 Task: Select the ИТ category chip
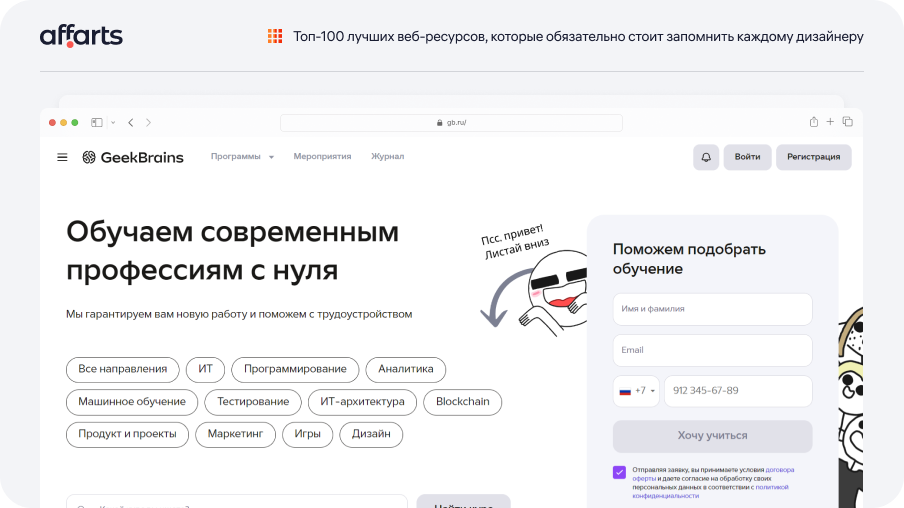206,369
